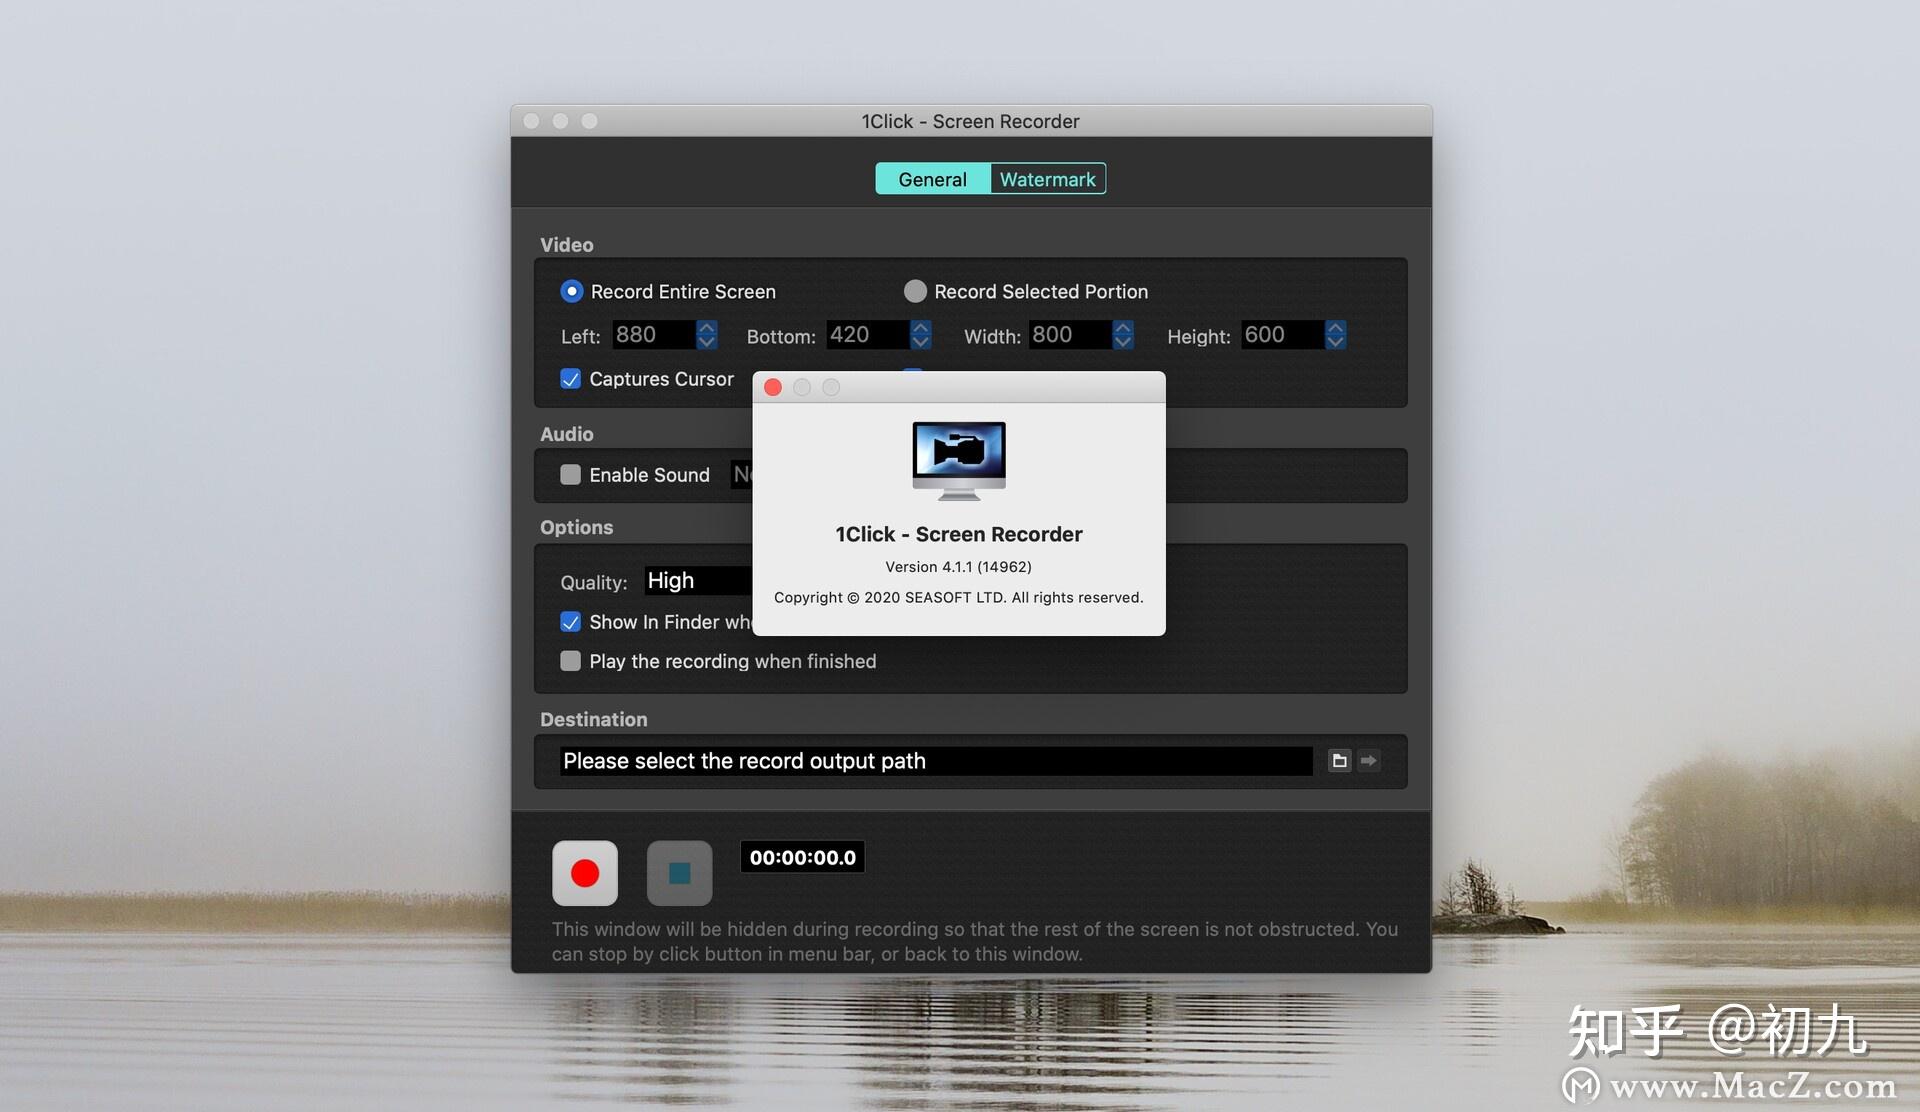This screenshot has width=1920, height=1112.
Task: Switch to the General tab
Action: pyautogui.click(x=932, y=179)
